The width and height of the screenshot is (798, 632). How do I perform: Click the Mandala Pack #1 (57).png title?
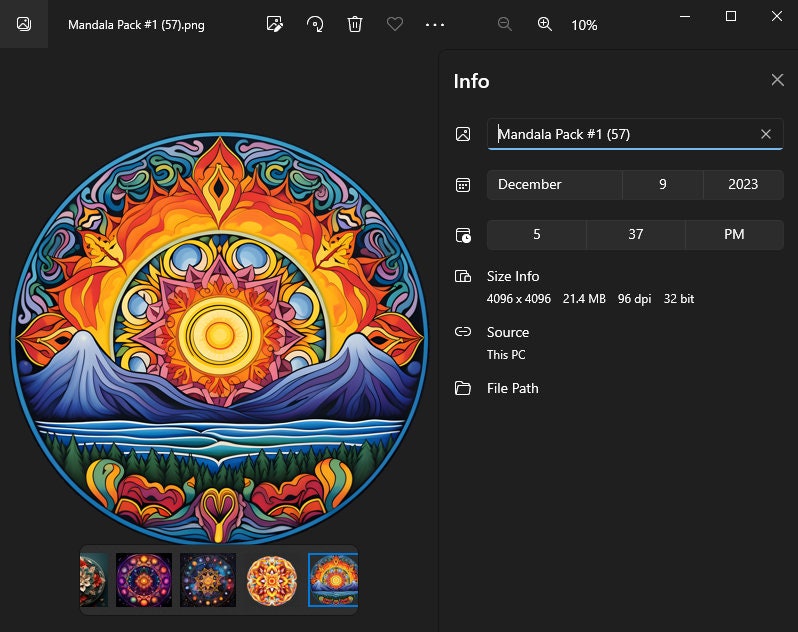136,25
